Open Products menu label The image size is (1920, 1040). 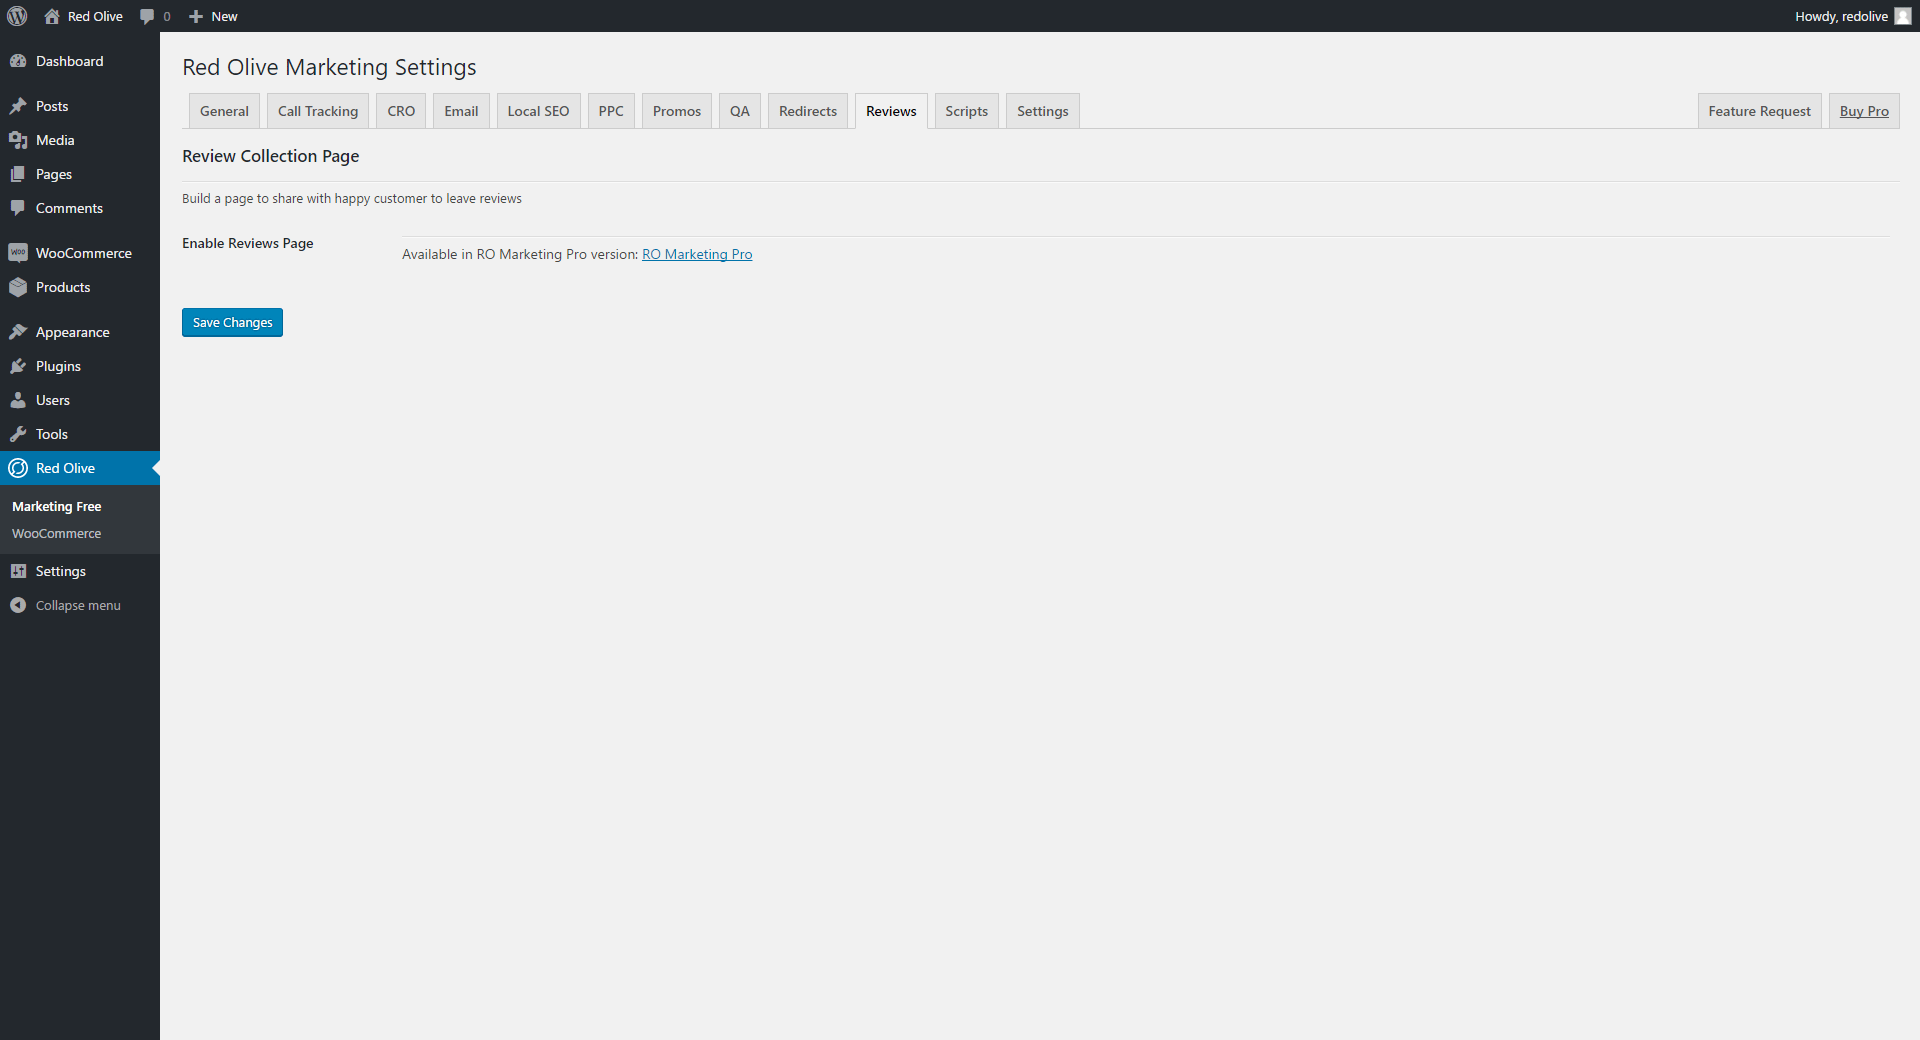pos(63,287)
